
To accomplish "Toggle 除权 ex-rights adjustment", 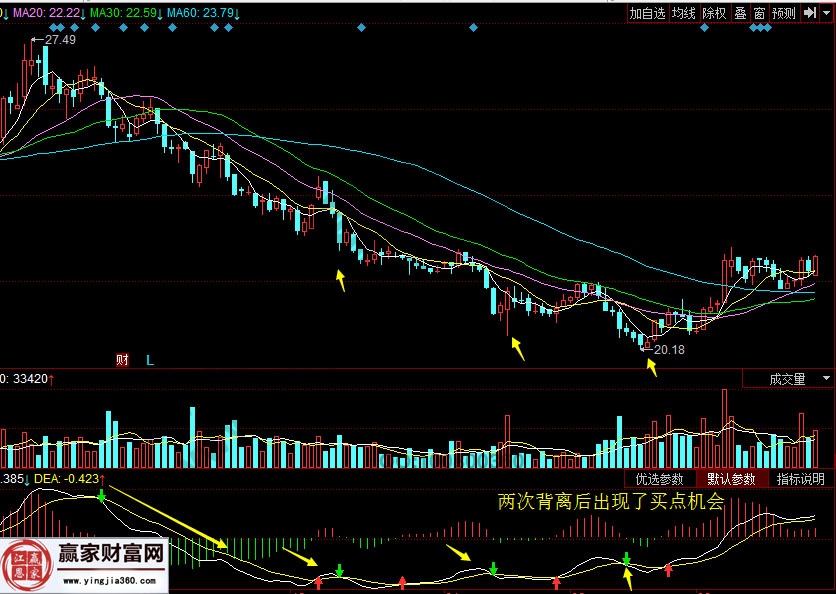I will tap(714, 13).
